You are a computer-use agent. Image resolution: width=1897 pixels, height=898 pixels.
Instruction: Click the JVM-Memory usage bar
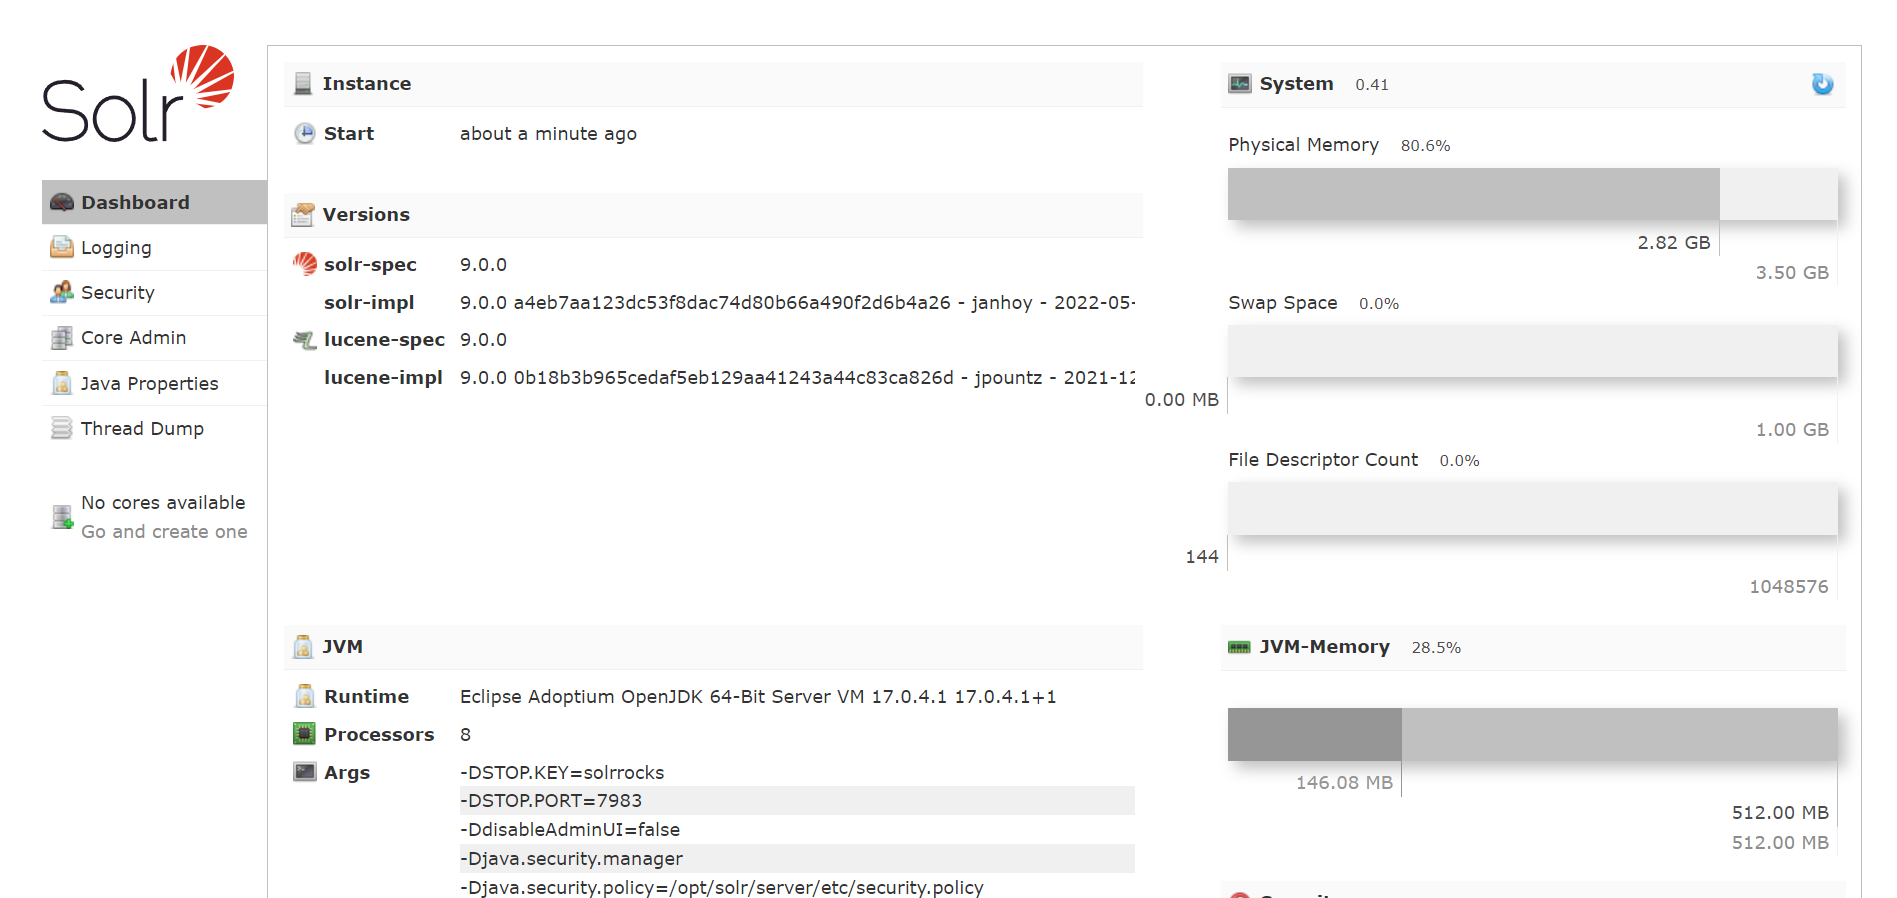tap(1533, 734)
